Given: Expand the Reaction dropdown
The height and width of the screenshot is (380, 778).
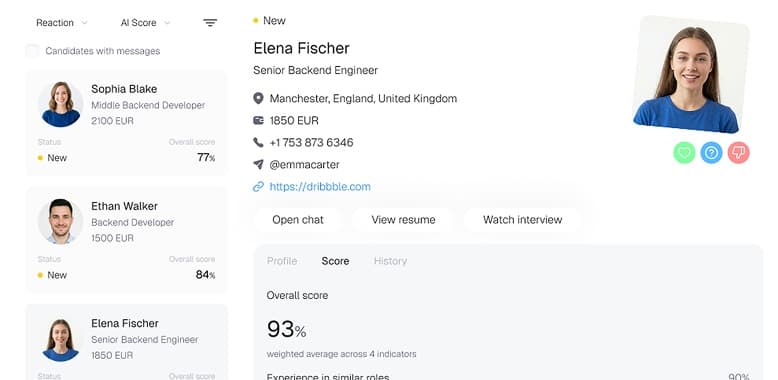Looking at the screenshot, I should click(x=62, y=23).
